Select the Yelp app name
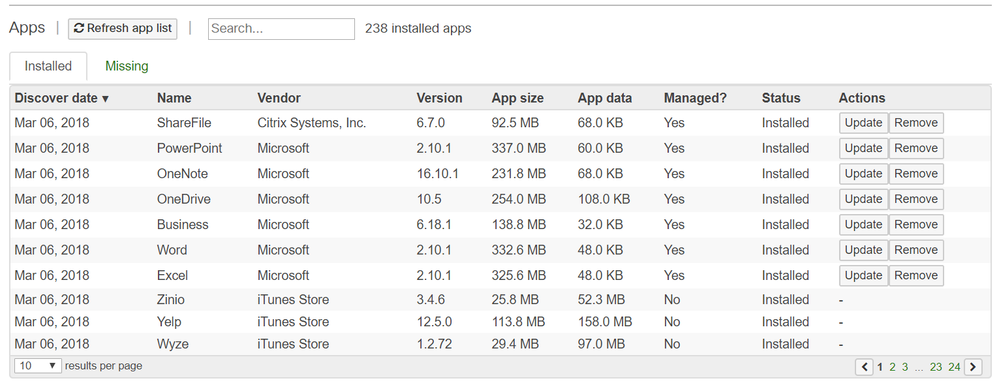The width and height of the screenshot is (999, 389). pyautogui.click(x=169, y=322)
